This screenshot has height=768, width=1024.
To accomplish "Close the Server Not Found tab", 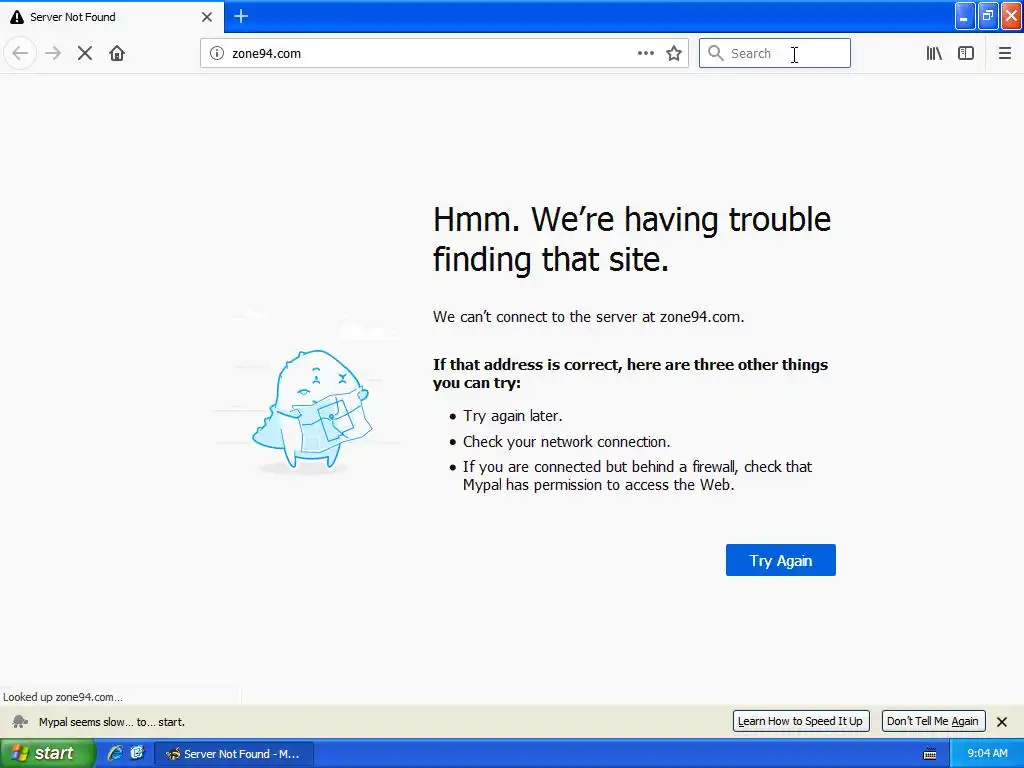I will 207,17.
